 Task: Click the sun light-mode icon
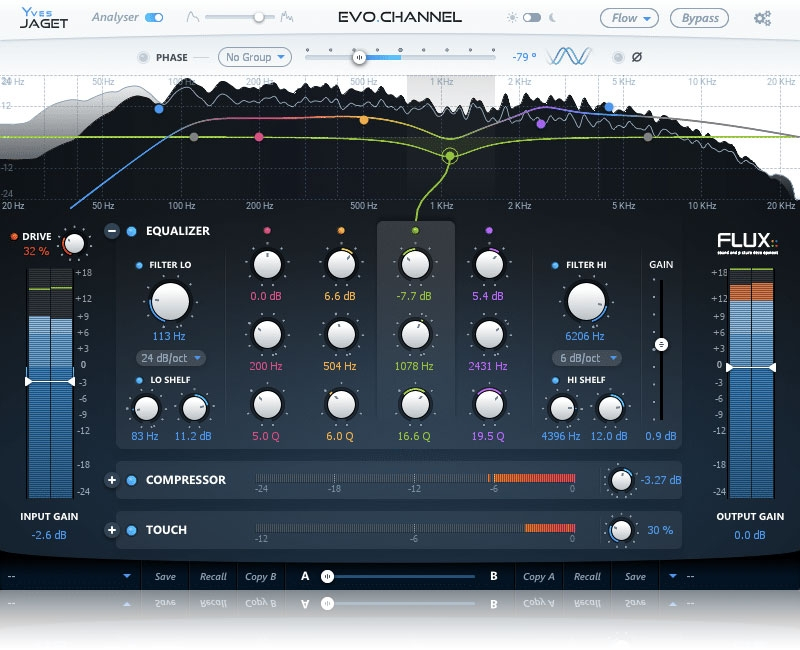point(512,18)
